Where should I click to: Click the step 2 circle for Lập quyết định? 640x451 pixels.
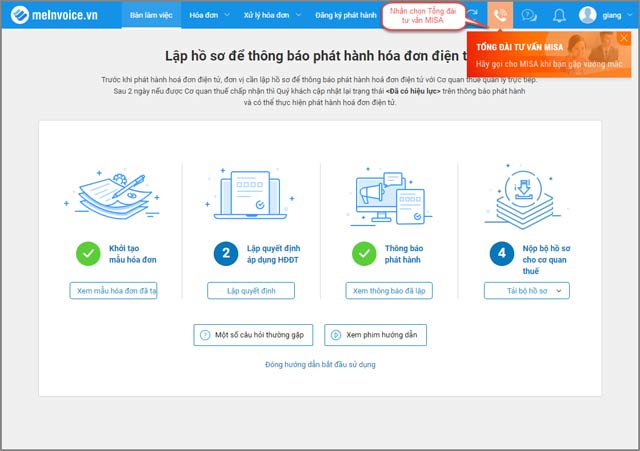226,253
